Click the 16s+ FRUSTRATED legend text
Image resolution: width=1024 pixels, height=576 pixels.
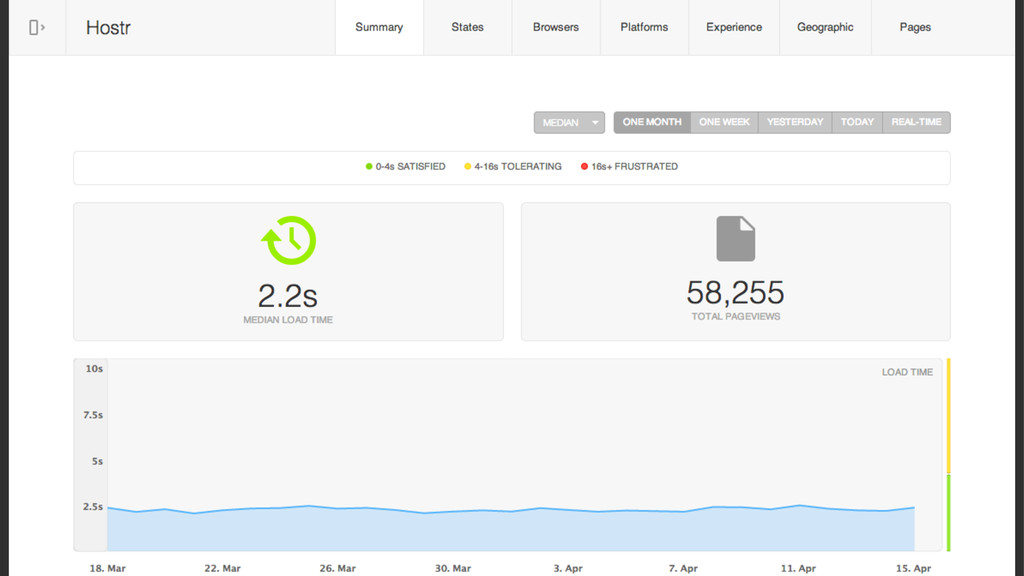click(634, 167)
